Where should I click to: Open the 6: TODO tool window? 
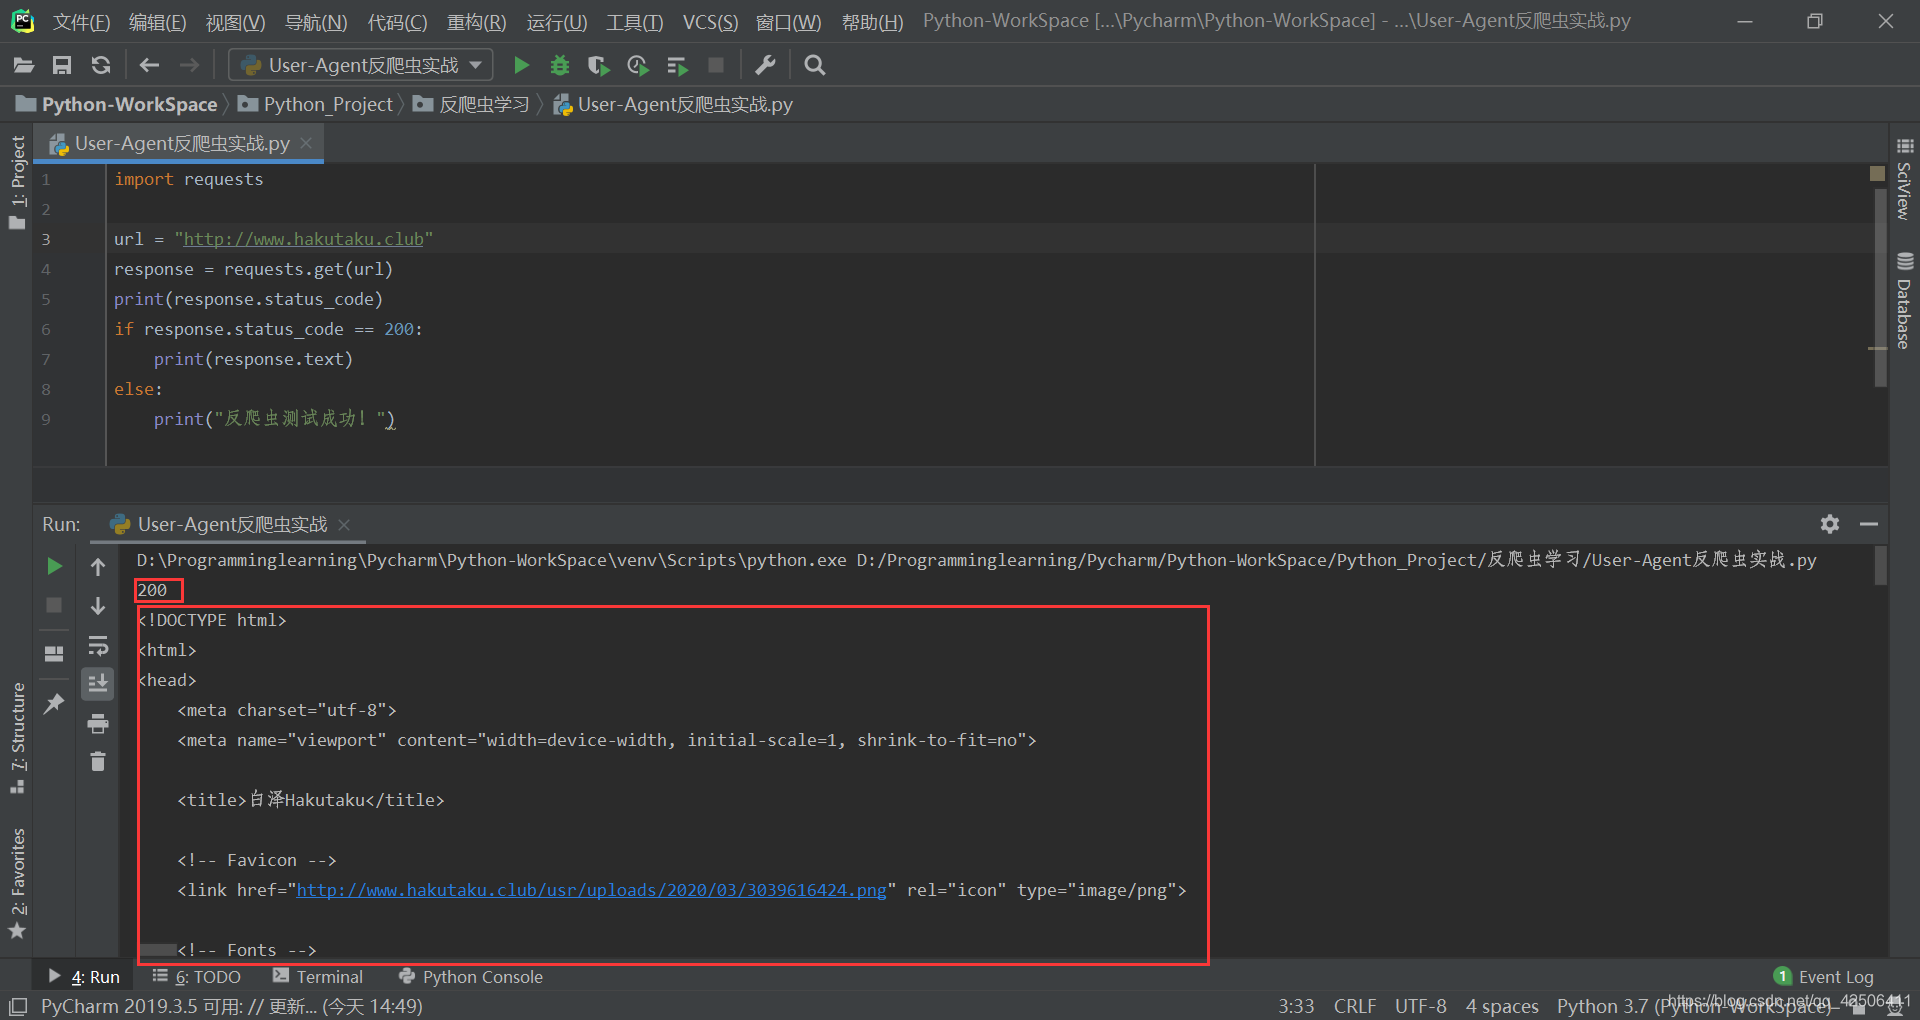197,977
